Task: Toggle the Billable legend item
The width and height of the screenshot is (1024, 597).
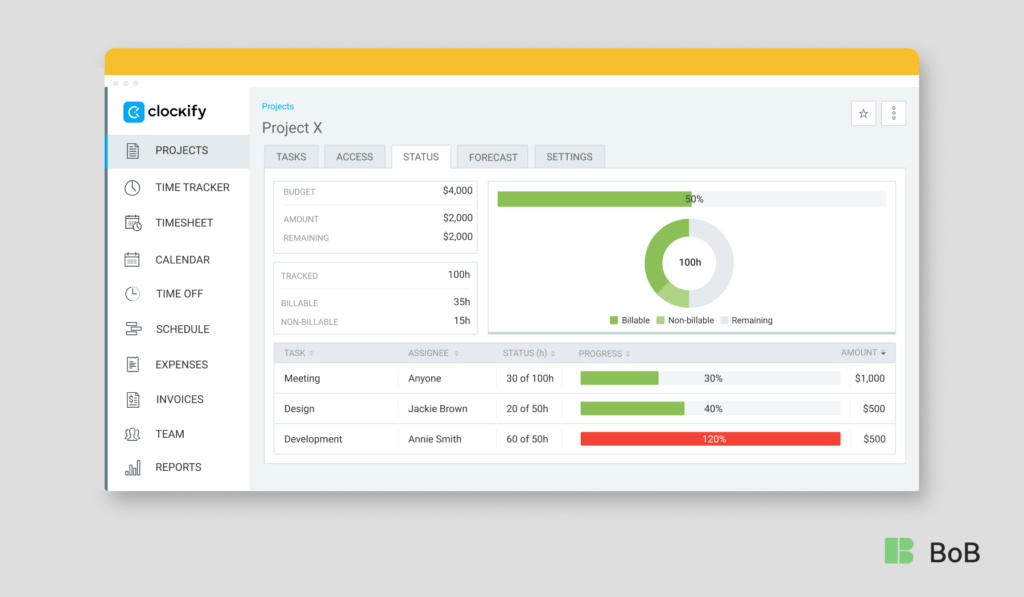Action: coord(627,320)
